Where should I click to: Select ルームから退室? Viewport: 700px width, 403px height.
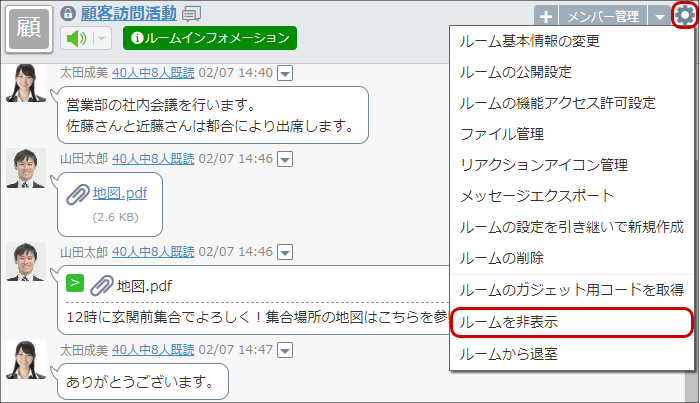click(572, 354)
